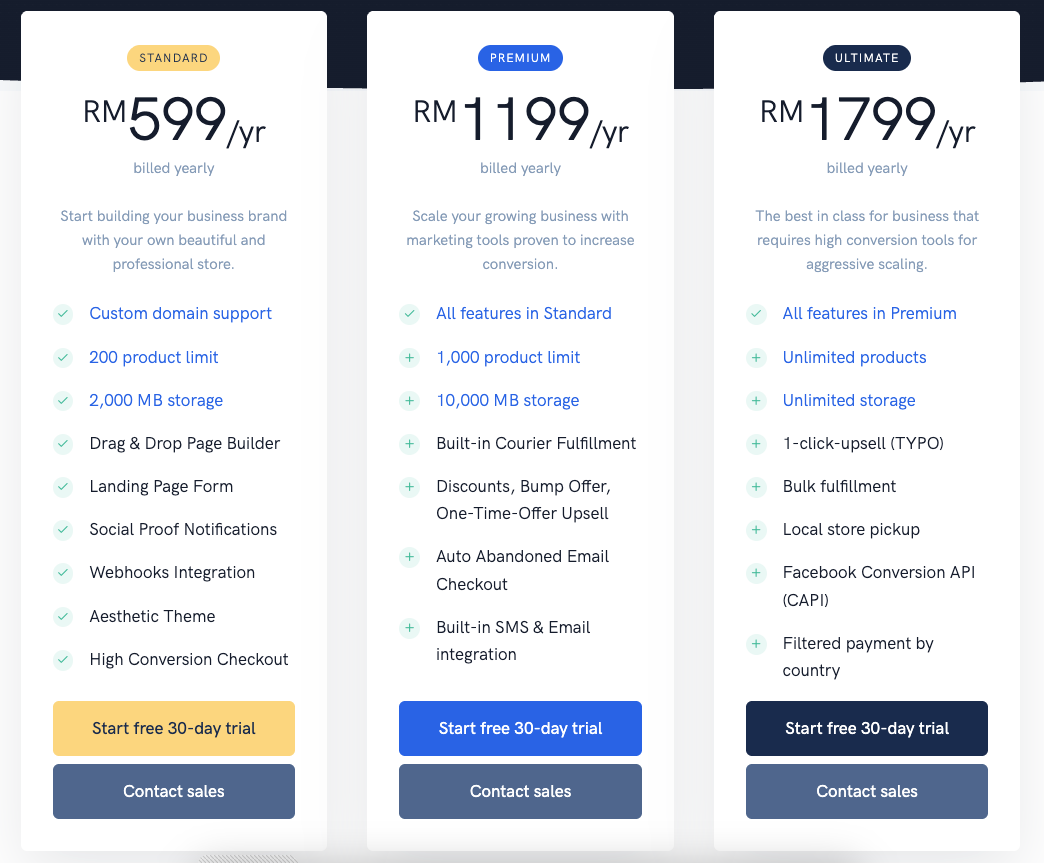Open the 200 product limit link
Image resolution: width=1044 pixels, height=863 pixels.
coord(154,358)
